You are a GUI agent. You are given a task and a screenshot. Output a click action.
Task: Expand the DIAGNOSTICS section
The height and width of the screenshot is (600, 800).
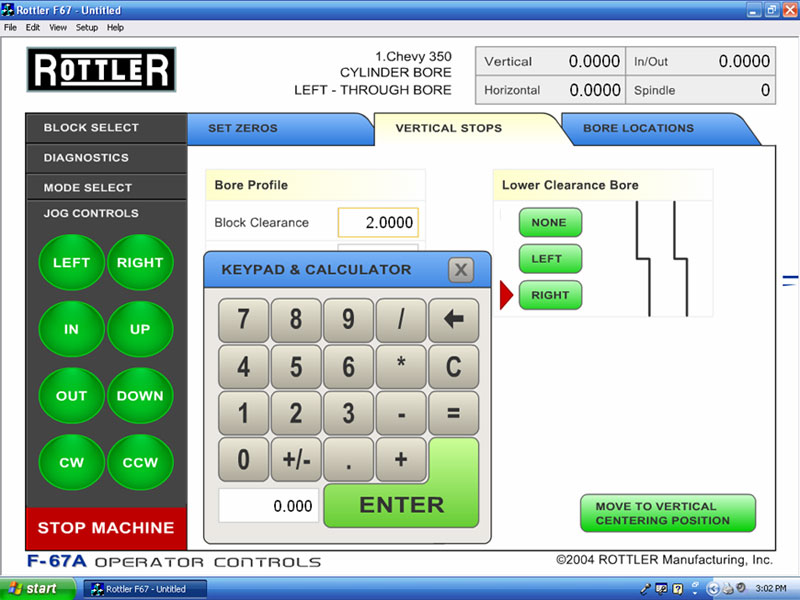(x=86, y=158)
